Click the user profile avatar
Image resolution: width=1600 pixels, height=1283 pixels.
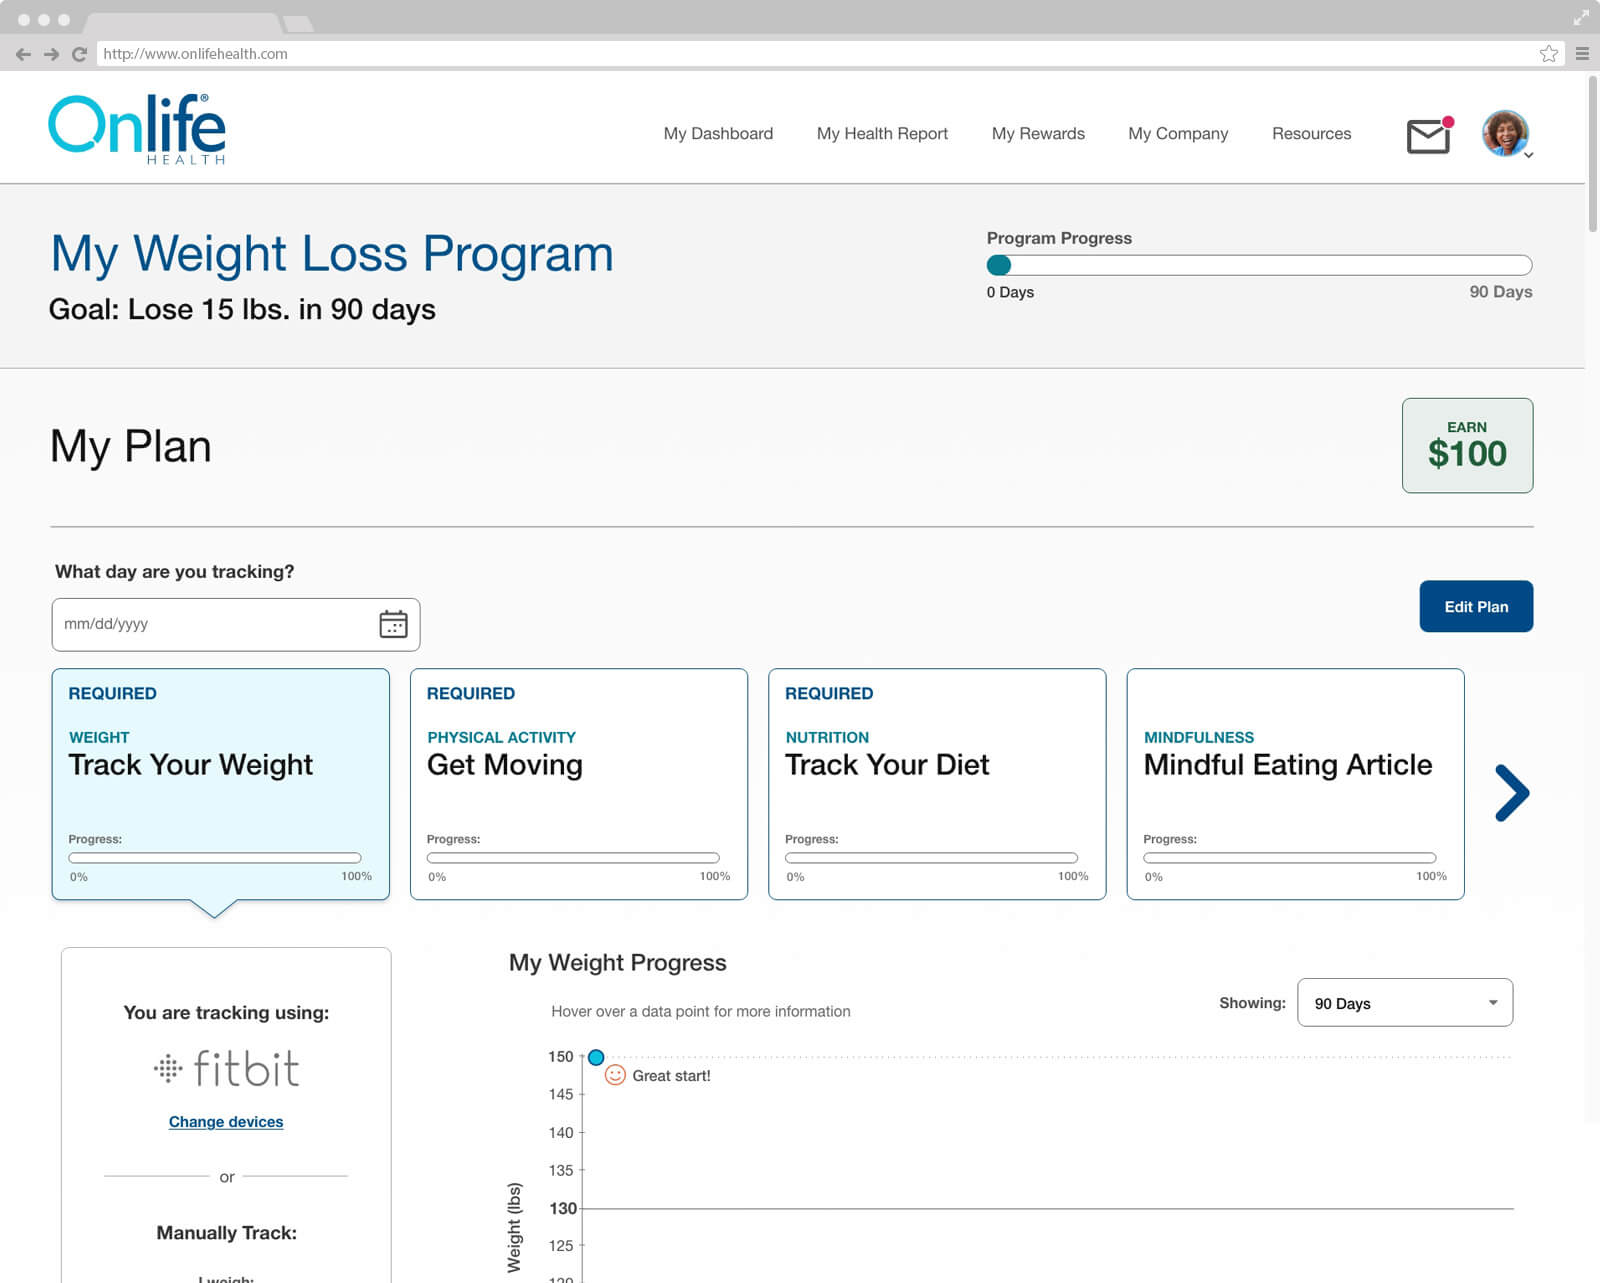1504,133
